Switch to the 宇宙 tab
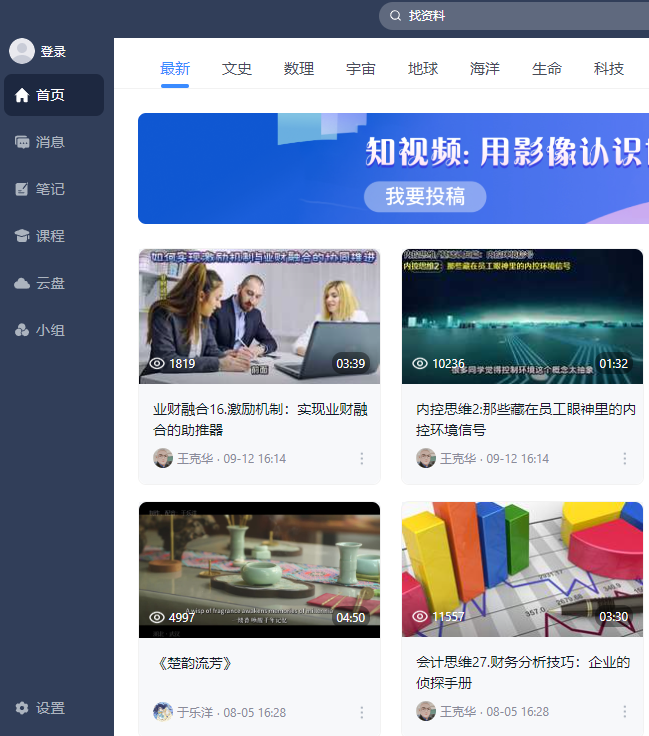Viewport: 649px width, 736px height. pos(361,69)
